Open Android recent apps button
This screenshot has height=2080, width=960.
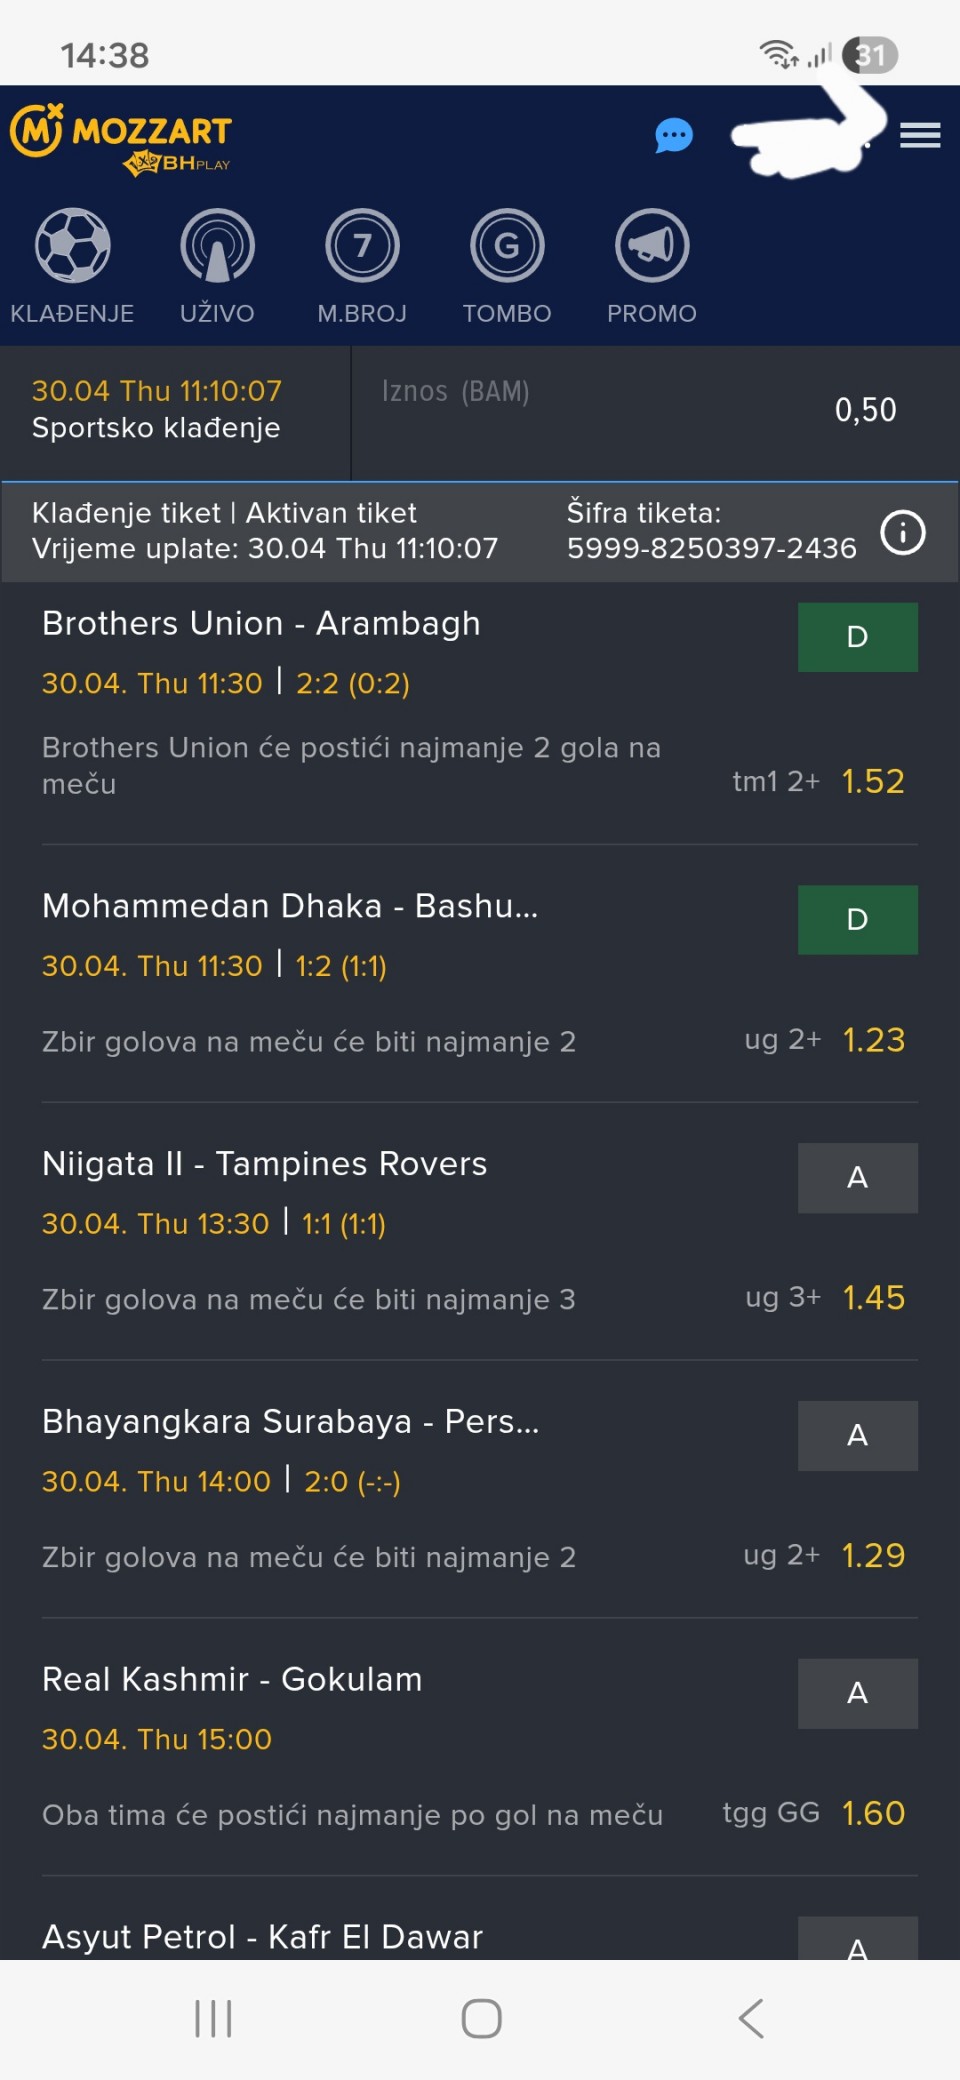pos(213,2018)
